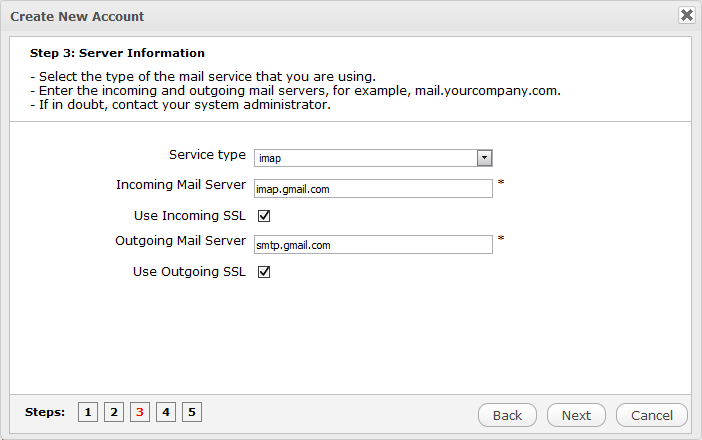Go to step 2 in Steps
Image resolution: width=702 pixels, height=440 pixels.
coord(114,412)
